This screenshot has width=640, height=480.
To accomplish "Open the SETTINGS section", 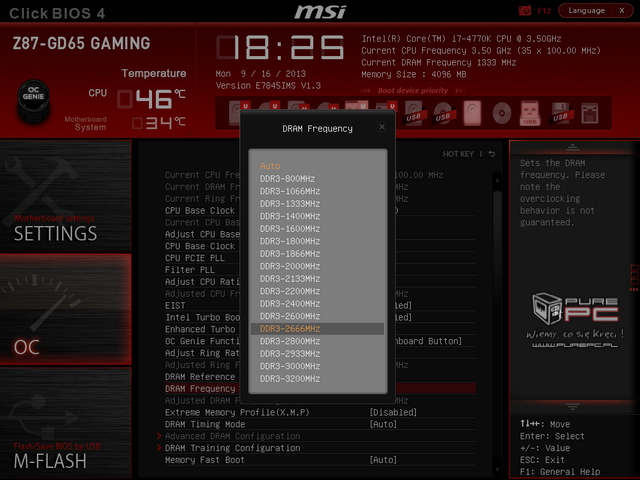I will click(66, 196).
